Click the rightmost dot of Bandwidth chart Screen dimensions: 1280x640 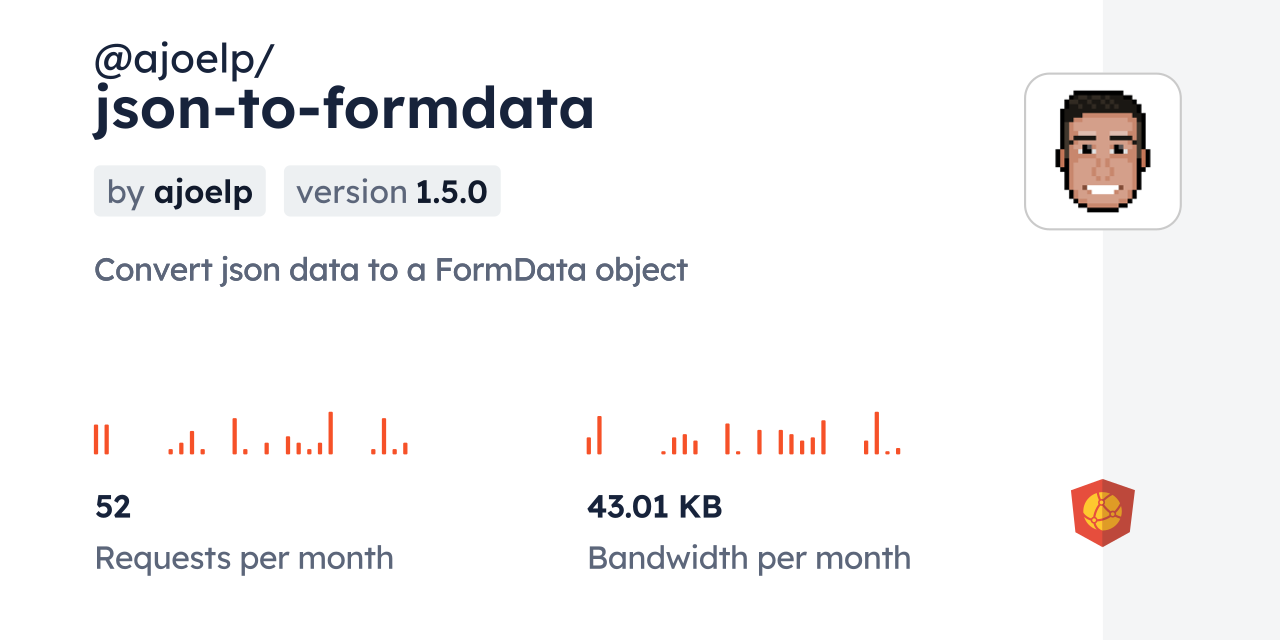point(898,451)
